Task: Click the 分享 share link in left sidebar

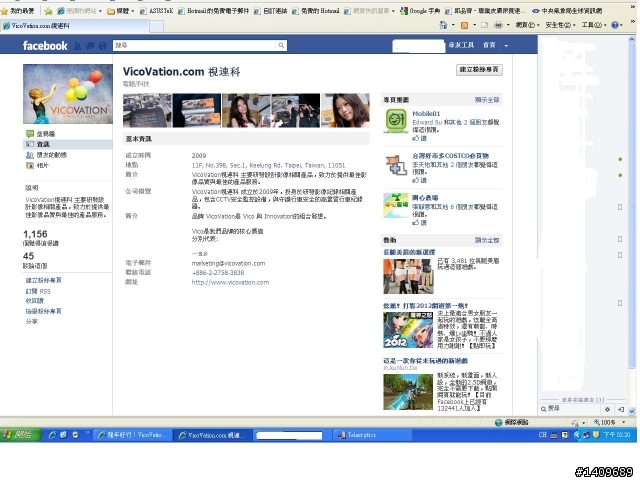Action: click(31, 322)
